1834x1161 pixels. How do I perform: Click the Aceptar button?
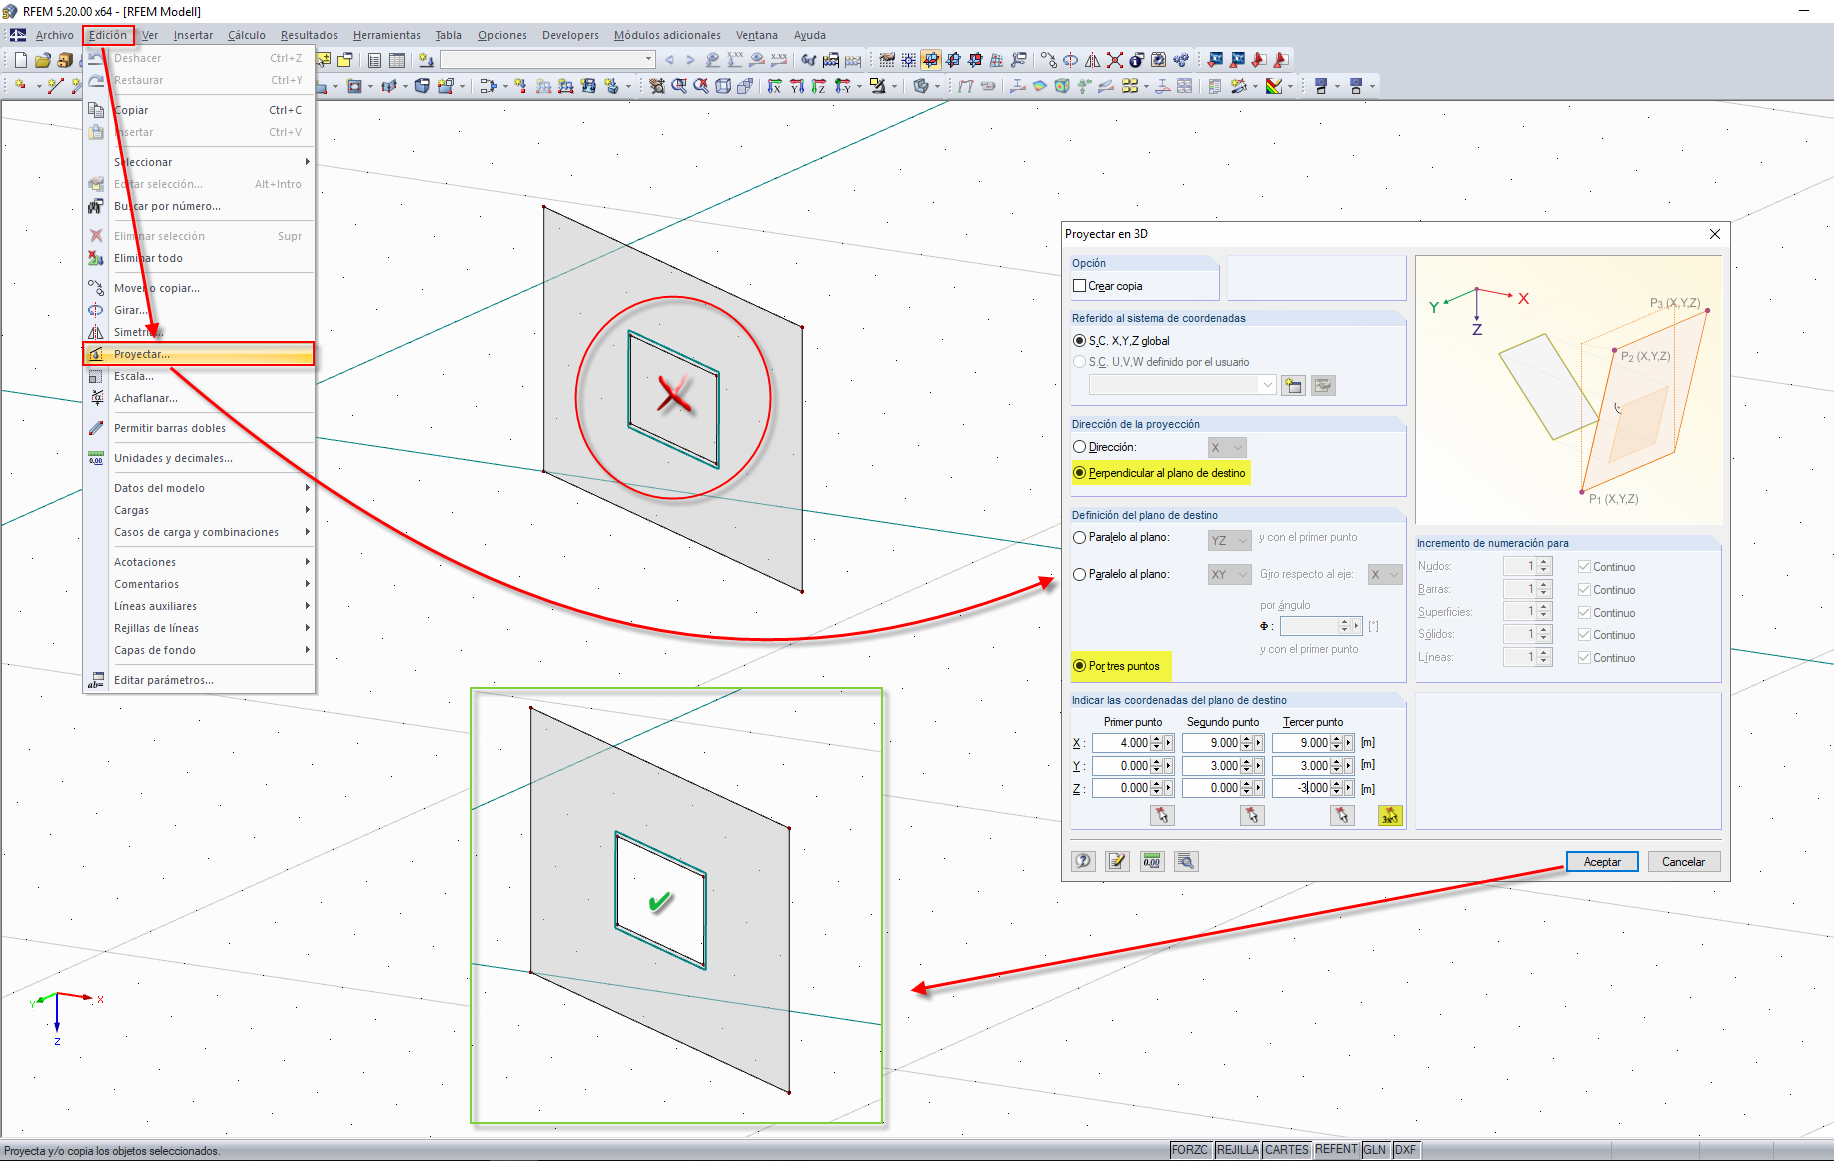coord(1602,862)
